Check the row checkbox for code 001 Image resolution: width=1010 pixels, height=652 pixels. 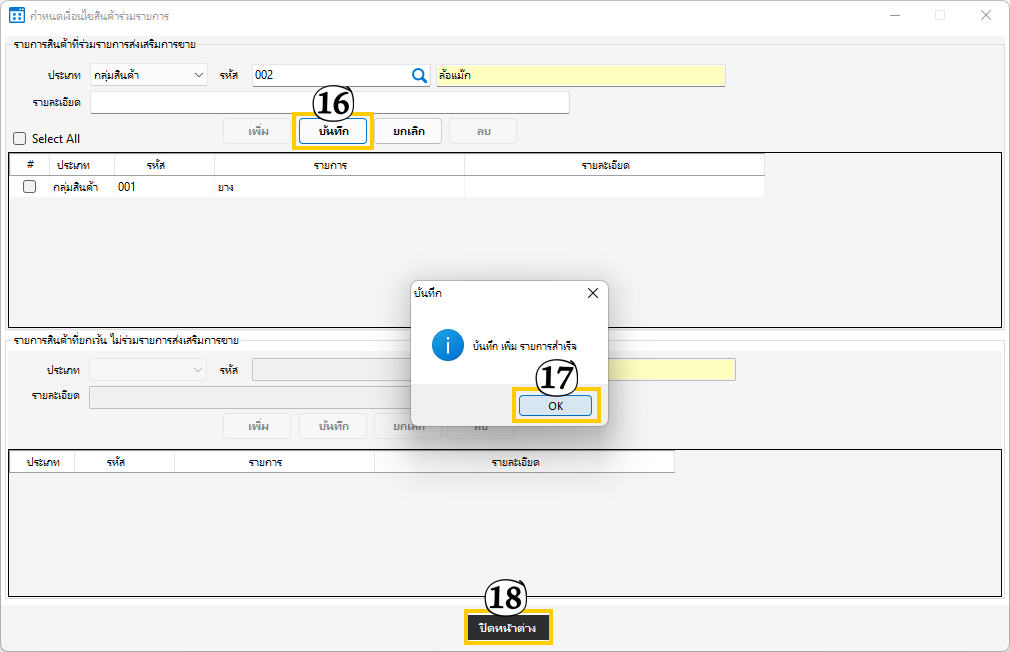pyautogui.click(x=30, y=187)
